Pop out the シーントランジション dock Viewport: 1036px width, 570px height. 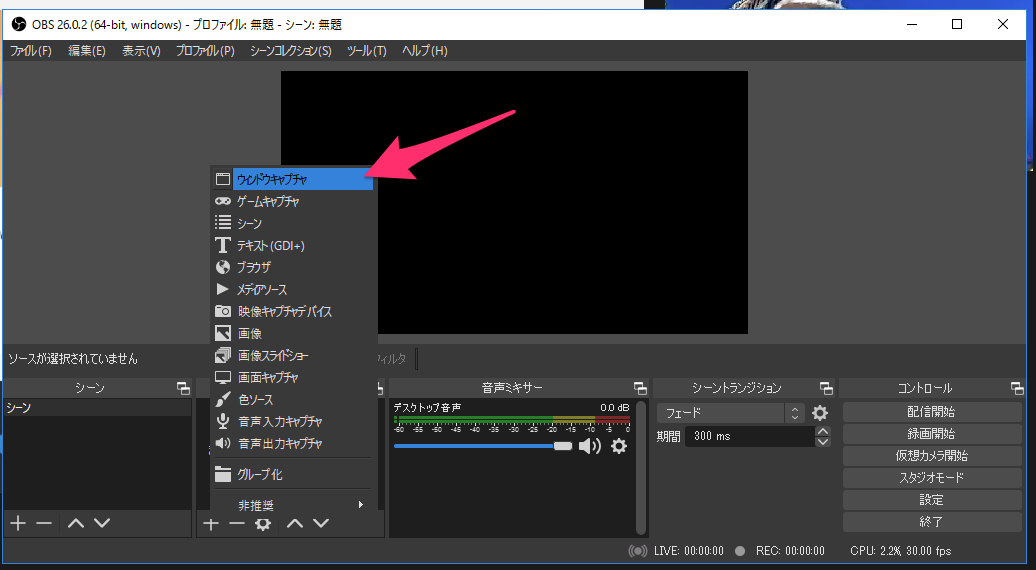tap(826, 388)
